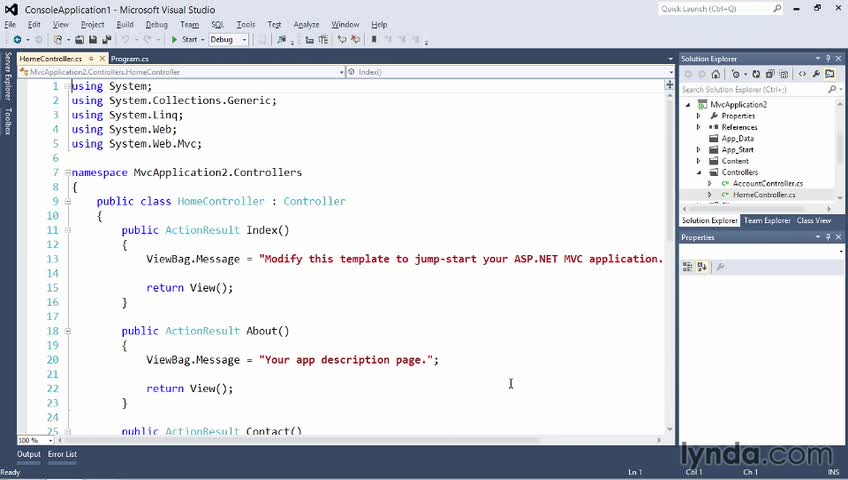Click the Comment out selected lines icon

point(342,39)
